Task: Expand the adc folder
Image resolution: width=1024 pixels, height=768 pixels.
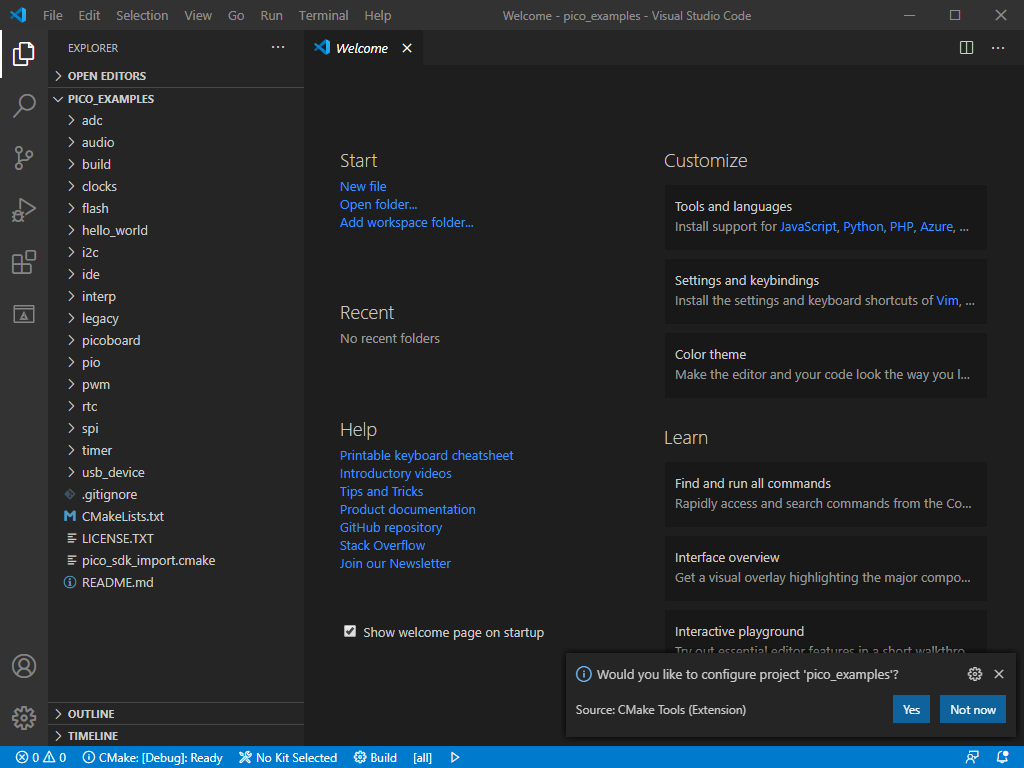Action: pos(176,120)
